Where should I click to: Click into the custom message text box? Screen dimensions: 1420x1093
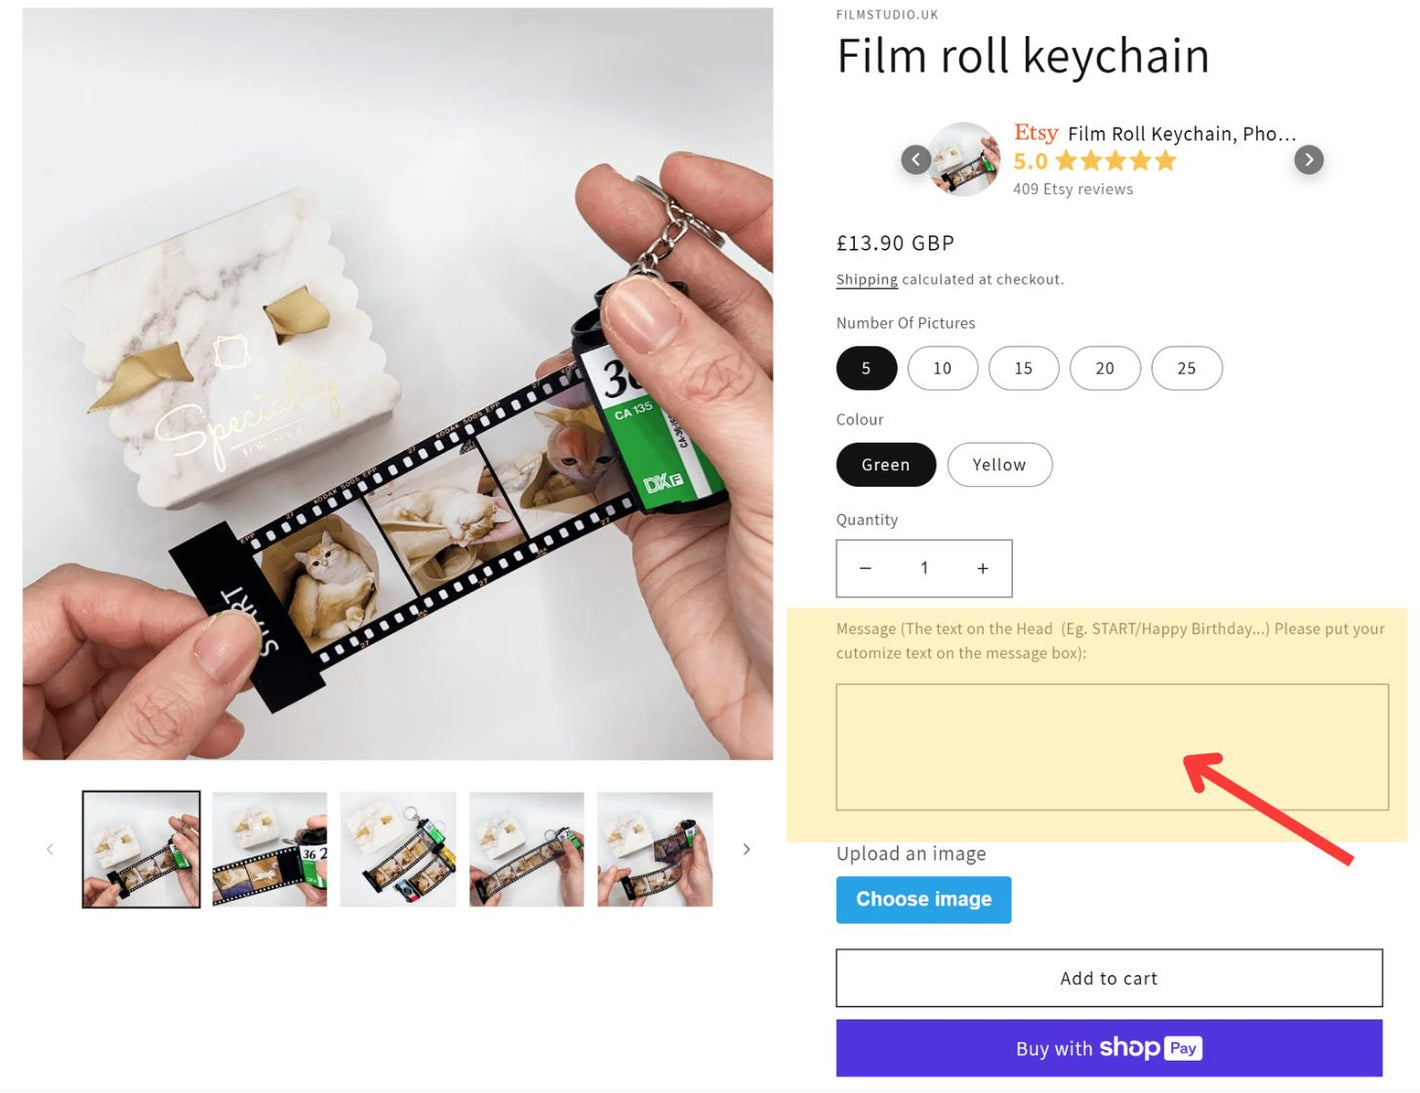pyautogui.click(x=1111, y=746)
